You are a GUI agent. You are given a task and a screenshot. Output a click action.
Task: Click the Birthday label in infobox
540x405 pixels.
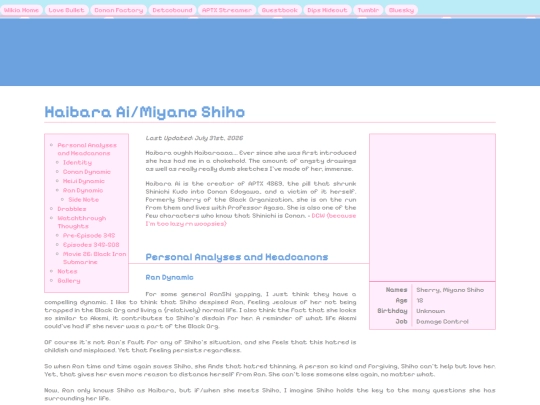pyautogui.click(x=392, y=311)
